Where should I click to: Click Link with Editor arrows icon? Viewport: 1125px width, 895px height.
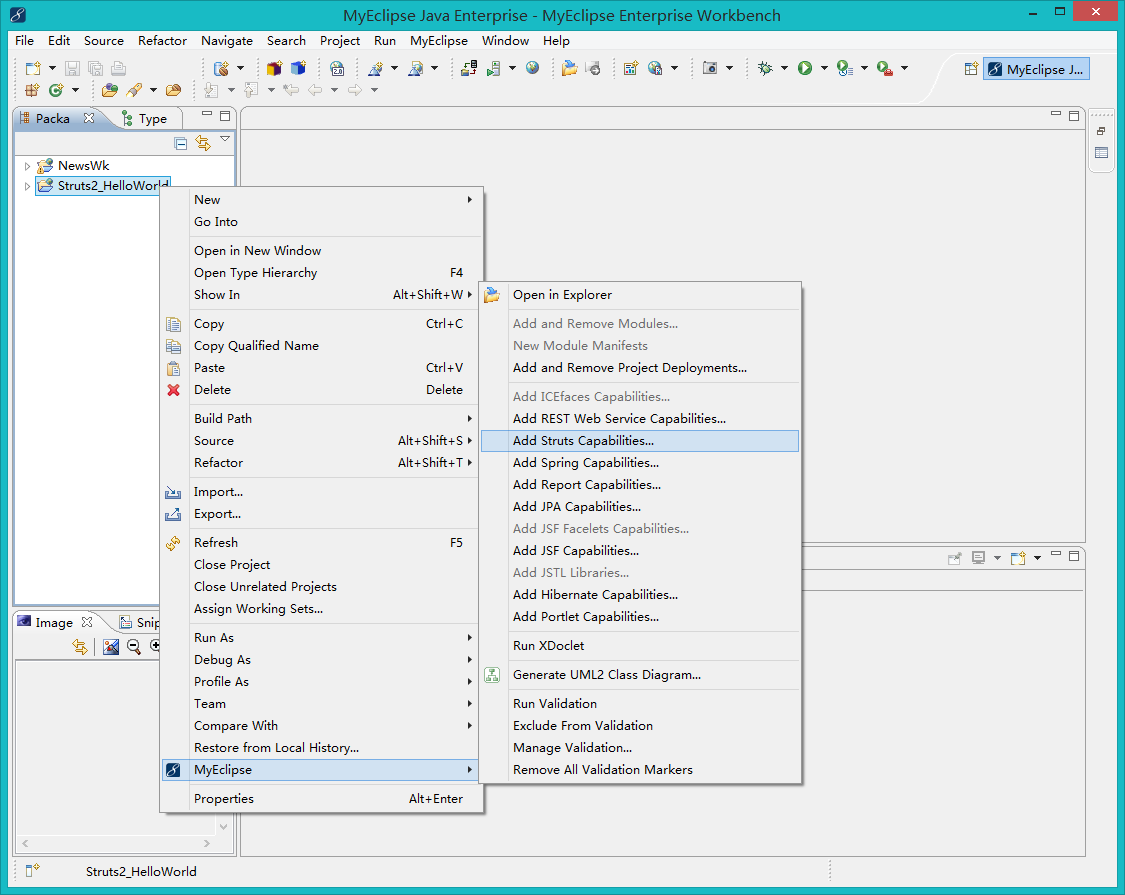click(x=203, y=144)
